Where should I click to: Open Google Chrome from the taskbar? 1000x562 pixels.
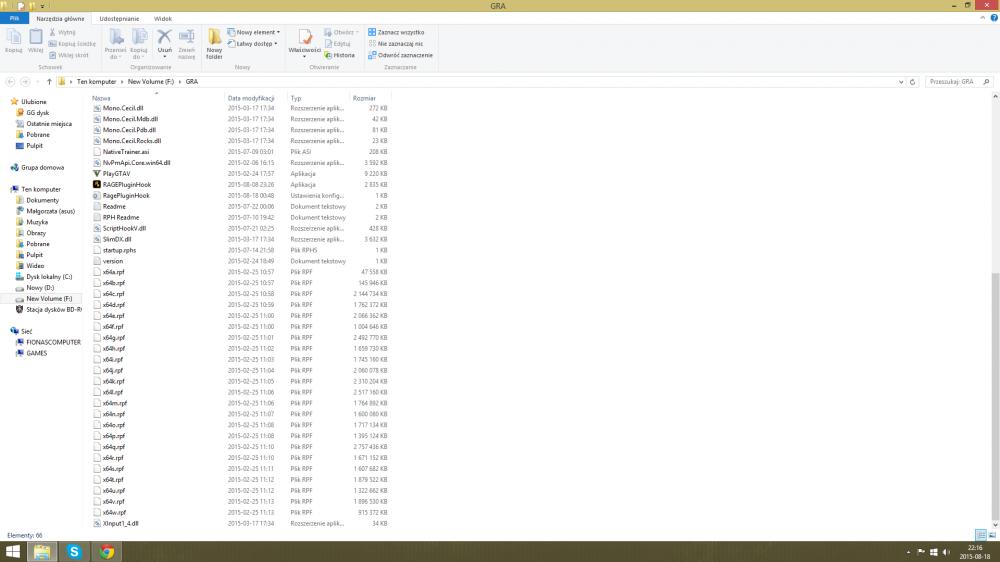pyautogui.click(x=107, y=552)
